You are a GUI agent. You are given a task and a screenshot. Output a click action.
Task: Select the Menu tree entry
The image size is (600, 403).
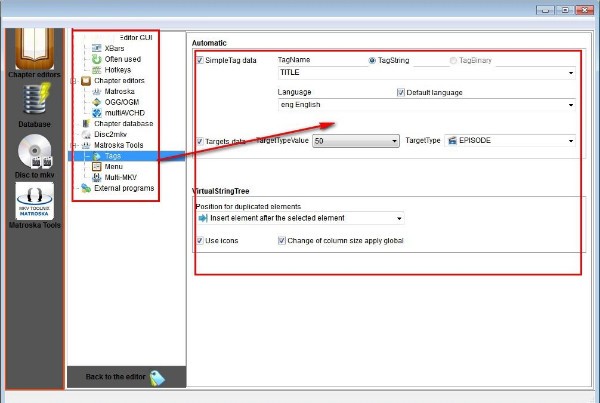(x=114, y=166)
